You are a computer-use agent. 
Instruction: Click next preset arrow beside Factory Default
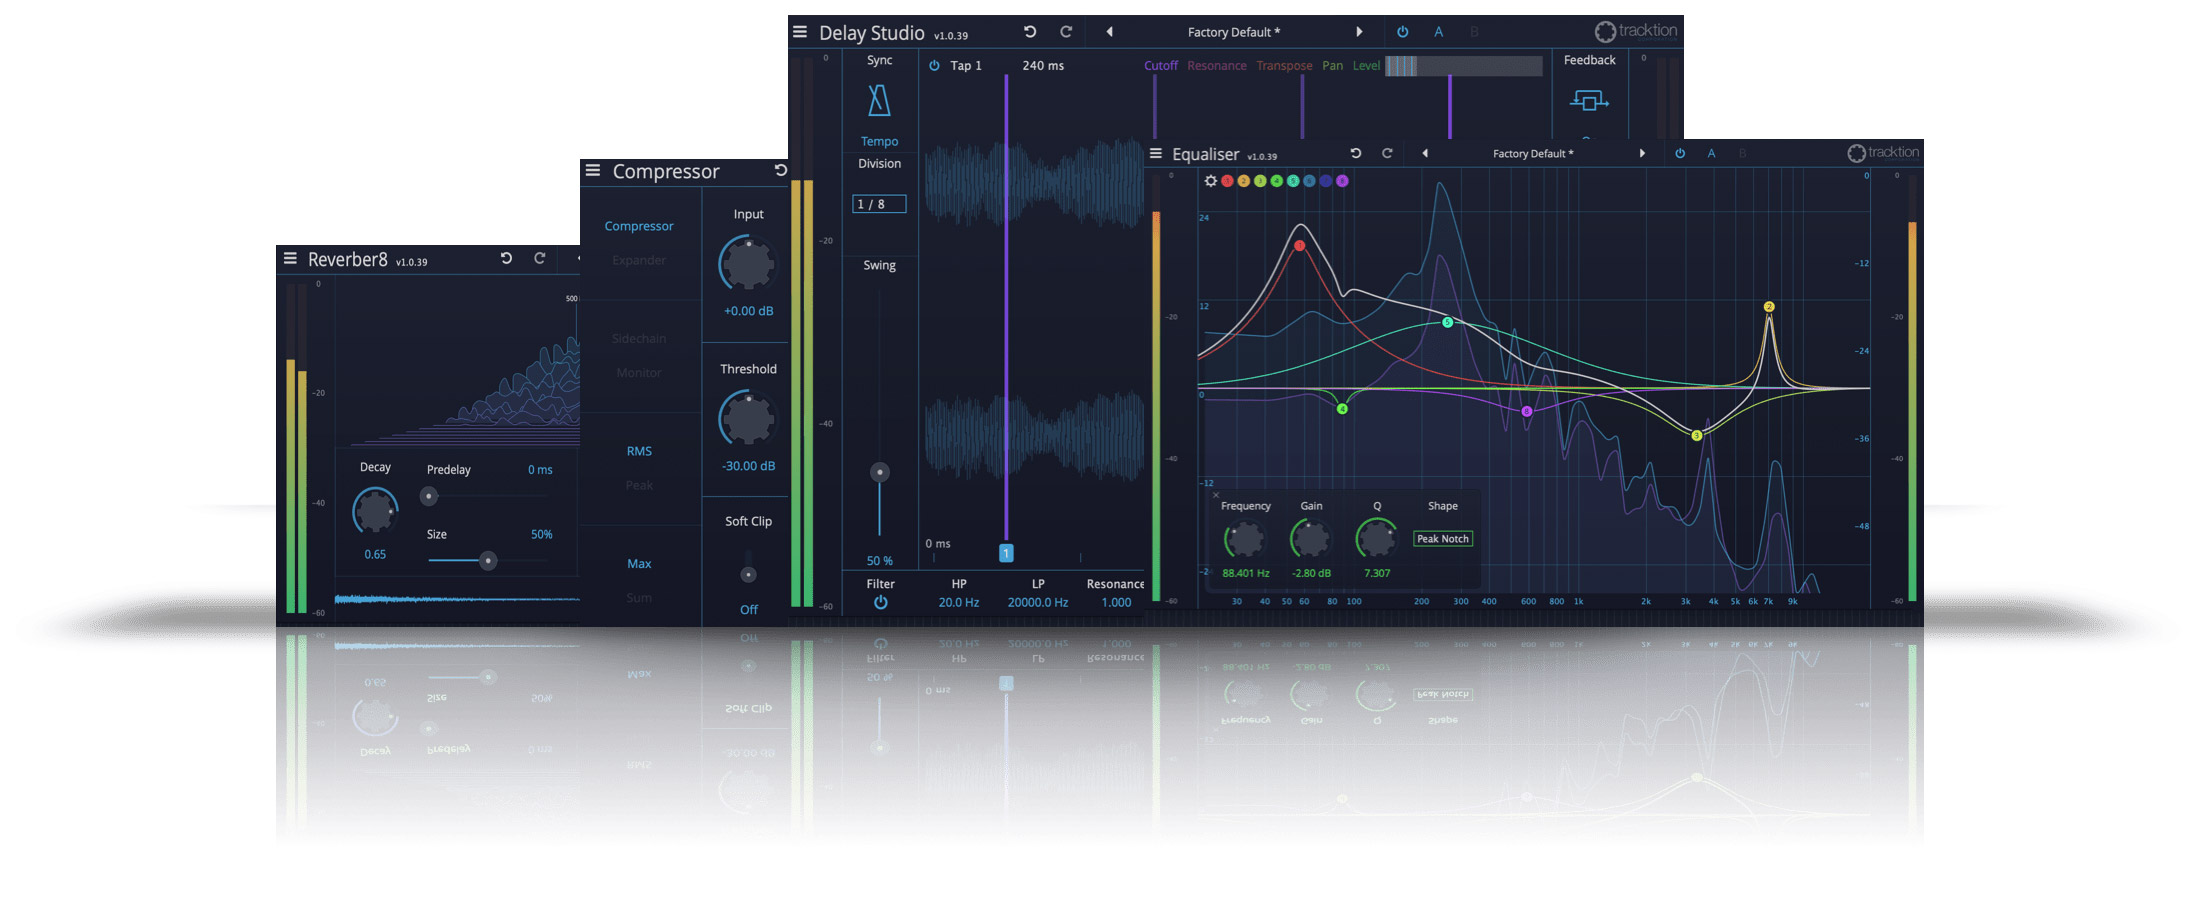[x=1360, y=31]
